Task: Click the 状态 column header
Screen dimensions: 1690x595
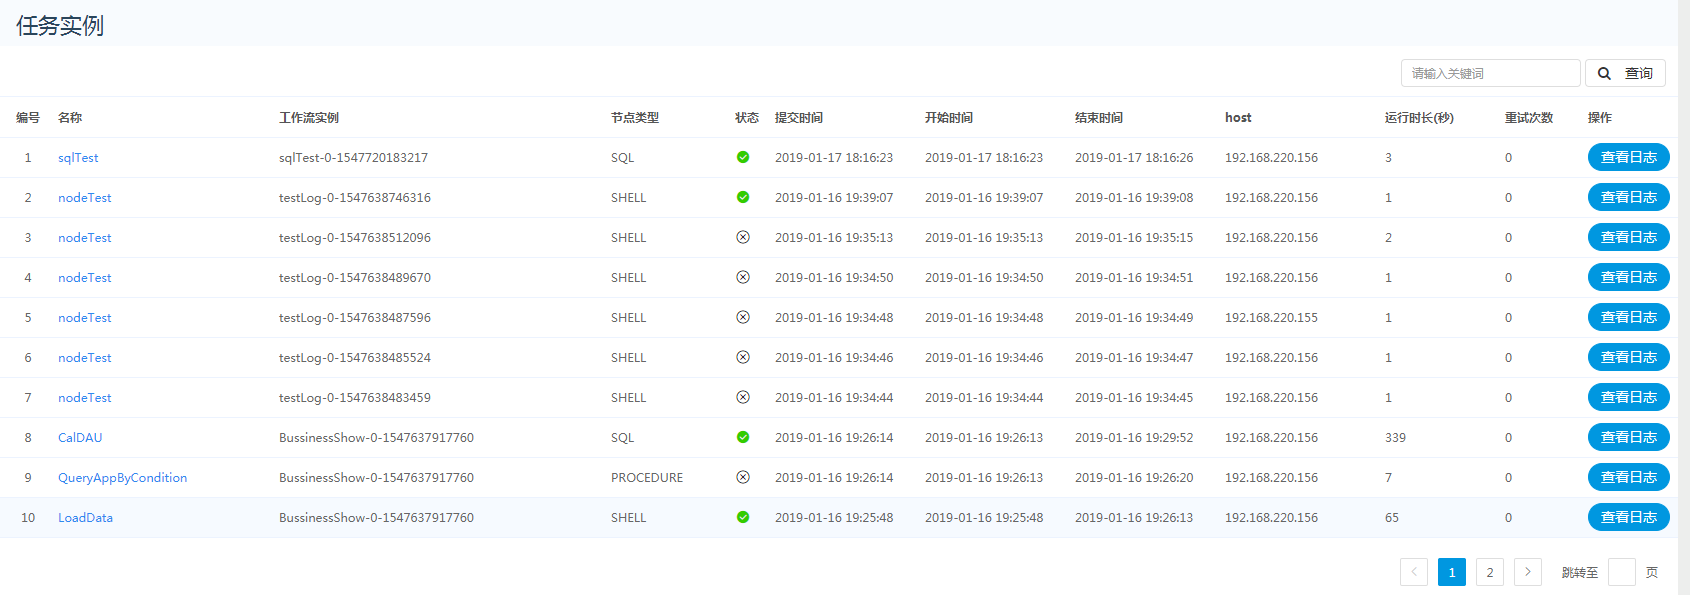Action: click(747, 118)
